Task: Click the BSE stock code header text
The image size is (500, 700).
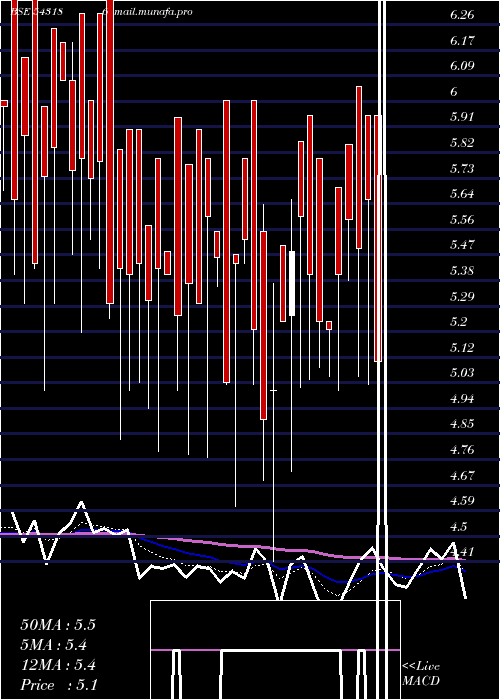Action: [36, 12]
